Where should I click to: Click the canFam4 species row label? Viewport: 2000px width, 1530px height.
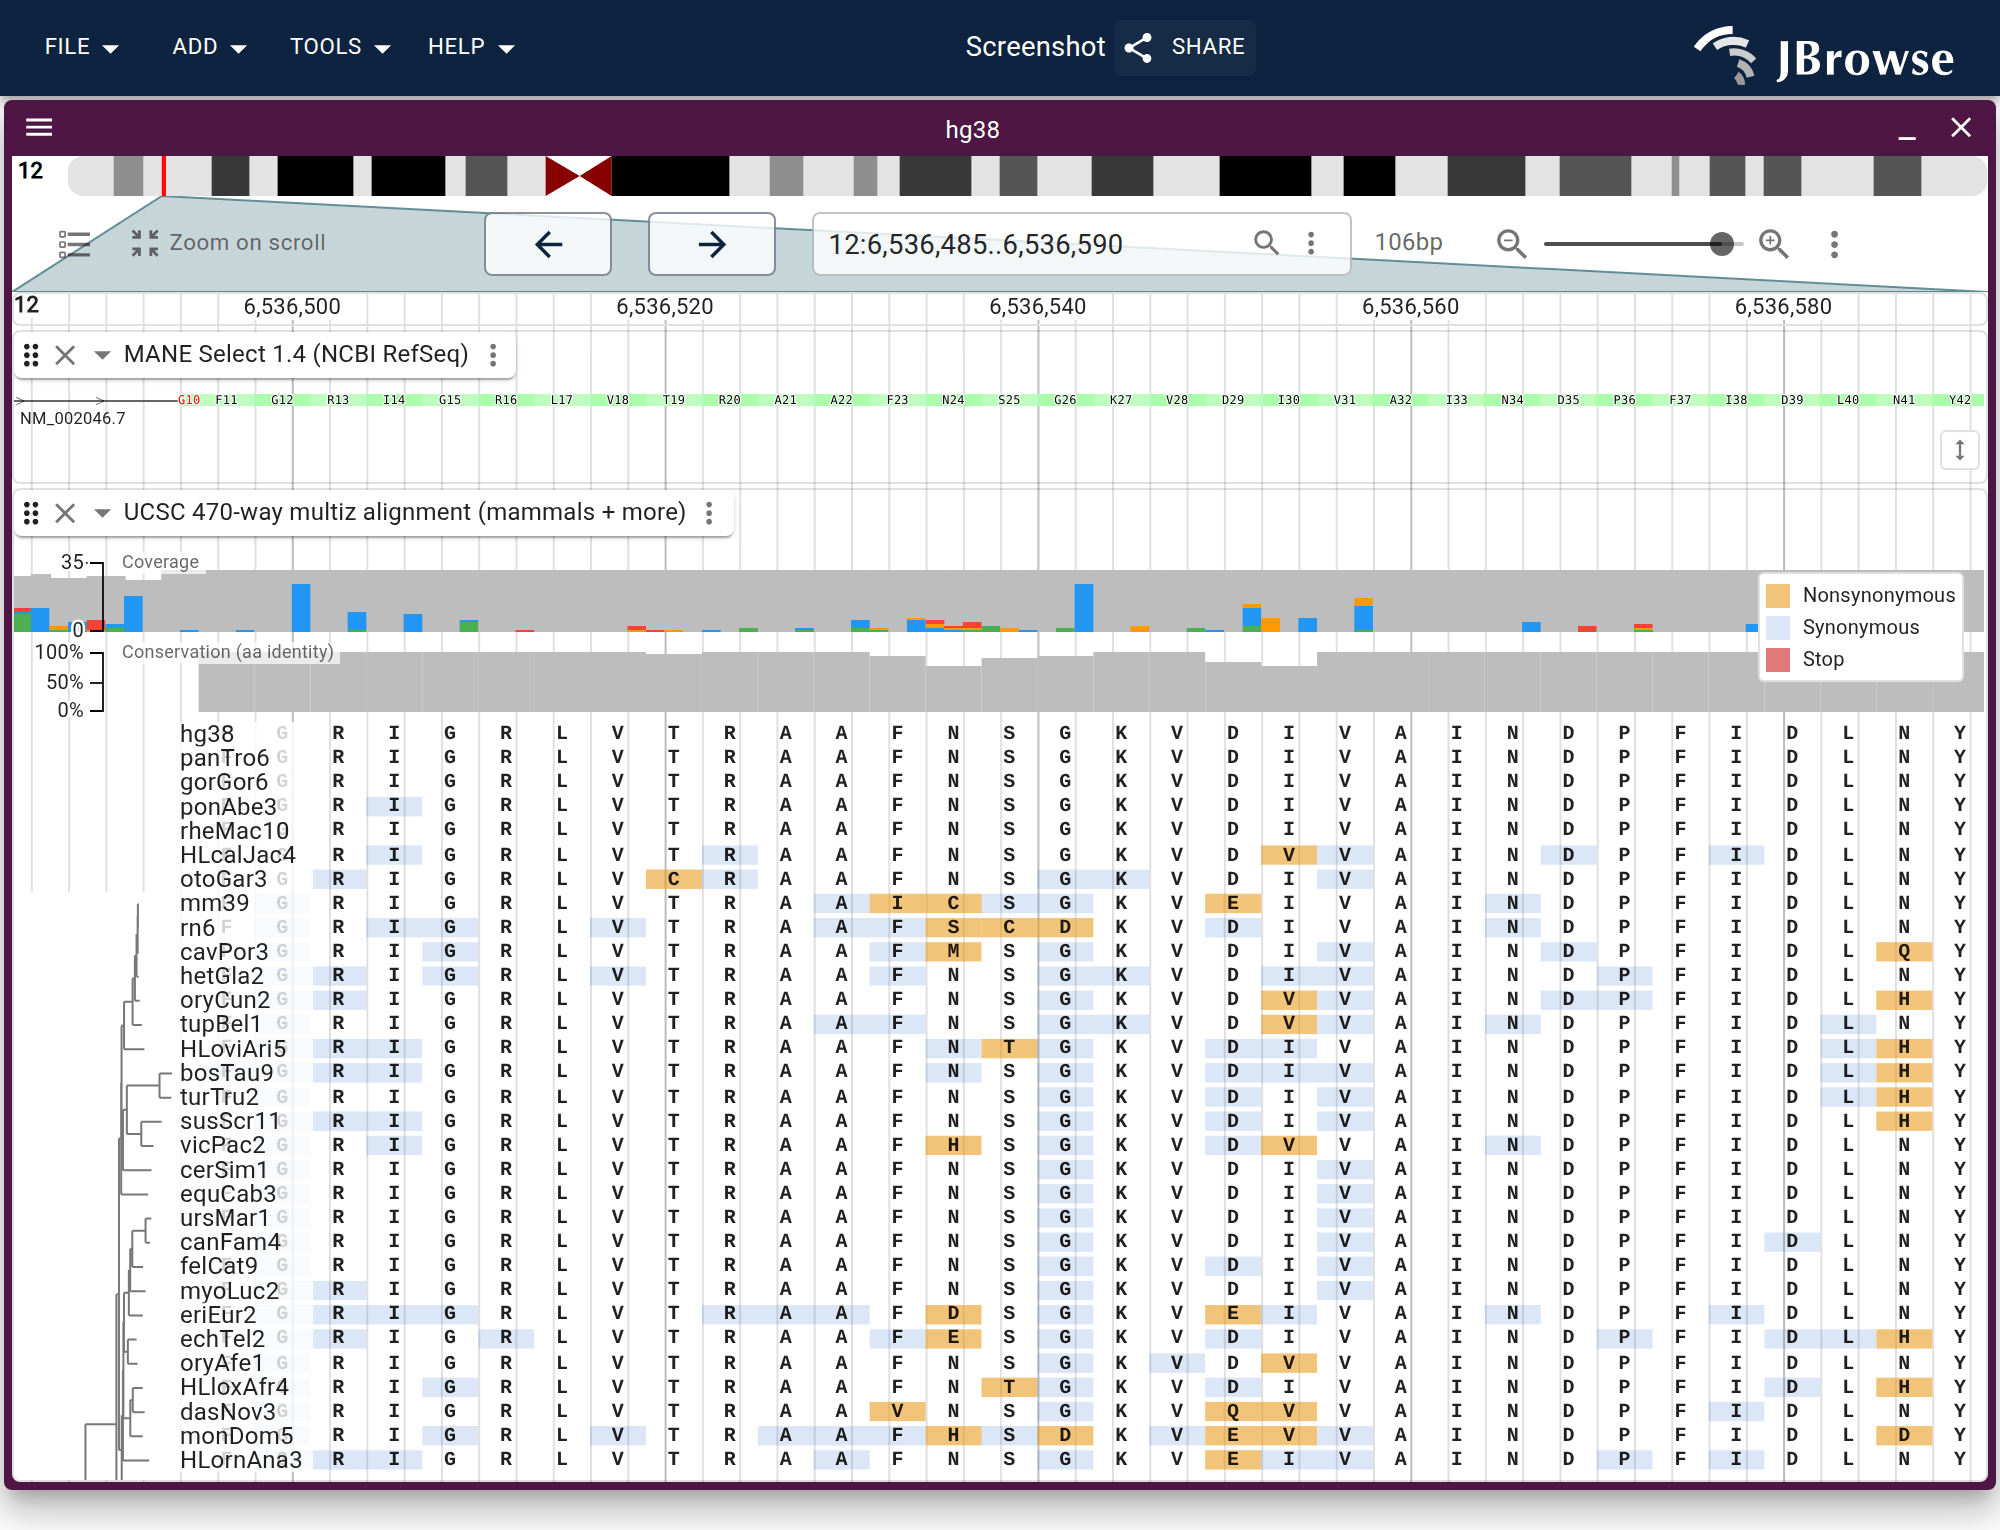pyautogui.click(x=230, y=1241)
